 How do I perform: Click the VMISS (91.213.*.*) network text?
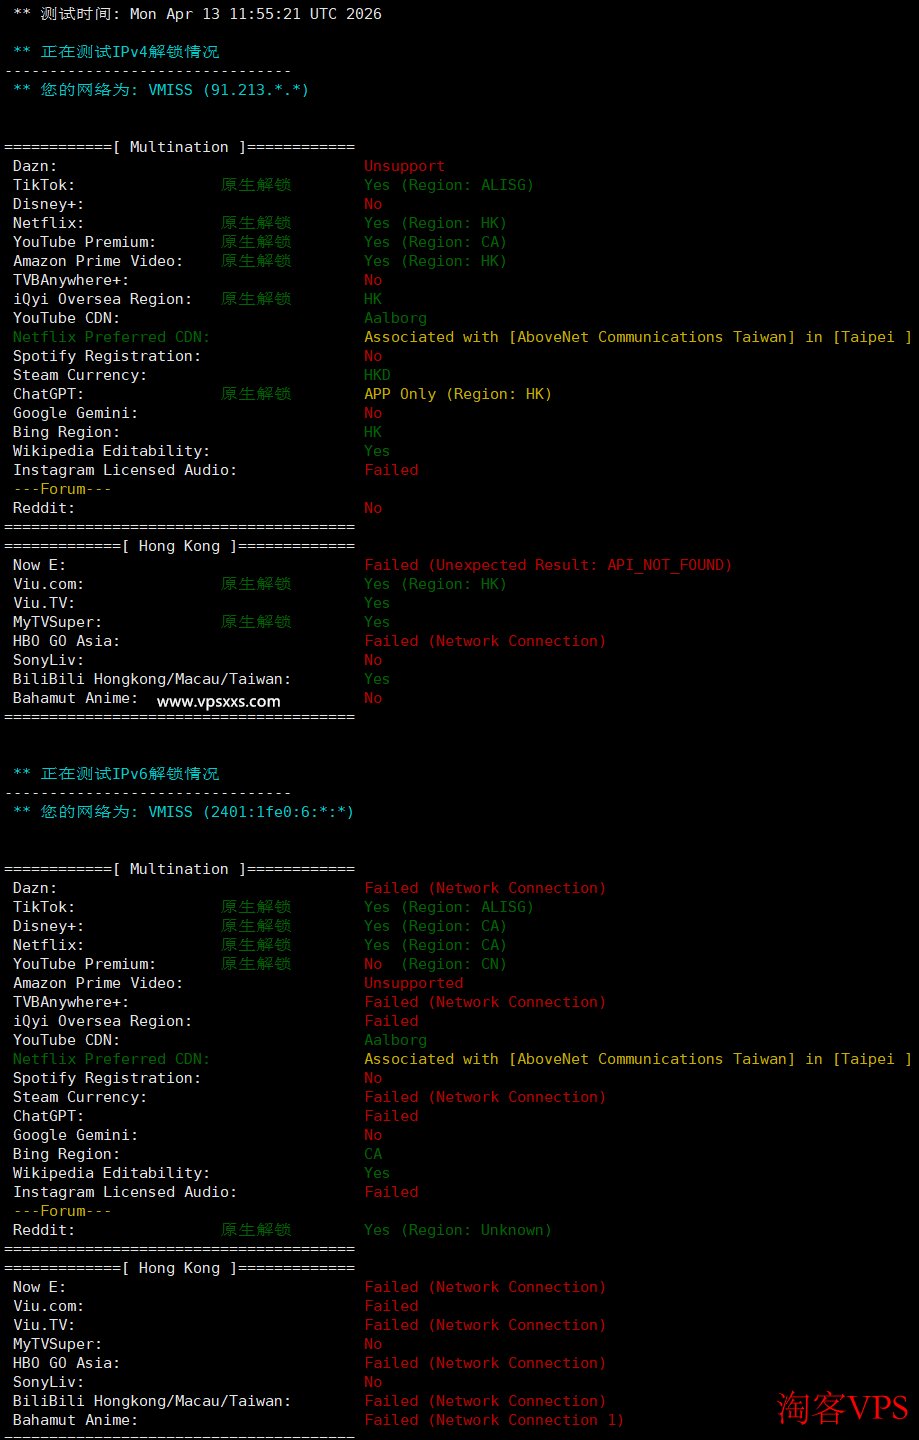pos(228,90)
